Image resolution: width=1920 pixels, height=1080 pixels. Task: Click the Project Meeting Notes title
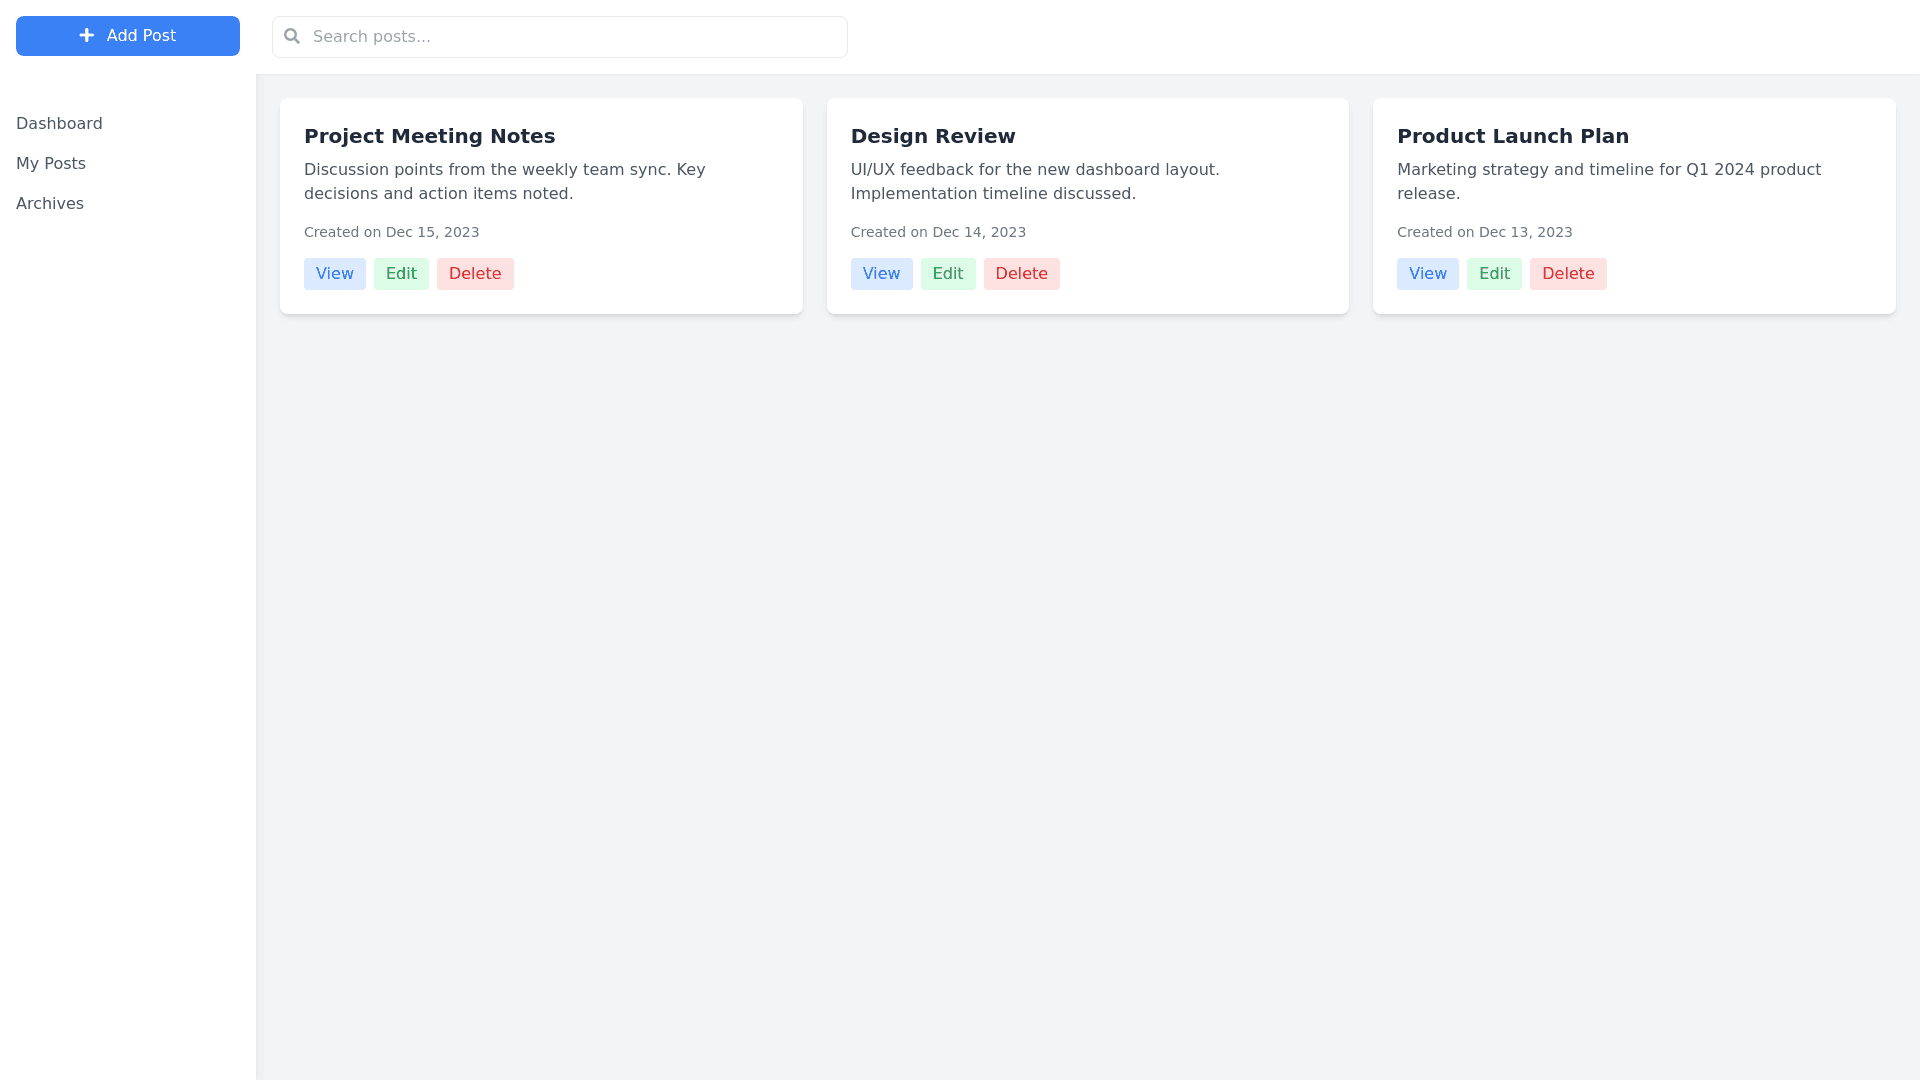(x=429, y=137)
